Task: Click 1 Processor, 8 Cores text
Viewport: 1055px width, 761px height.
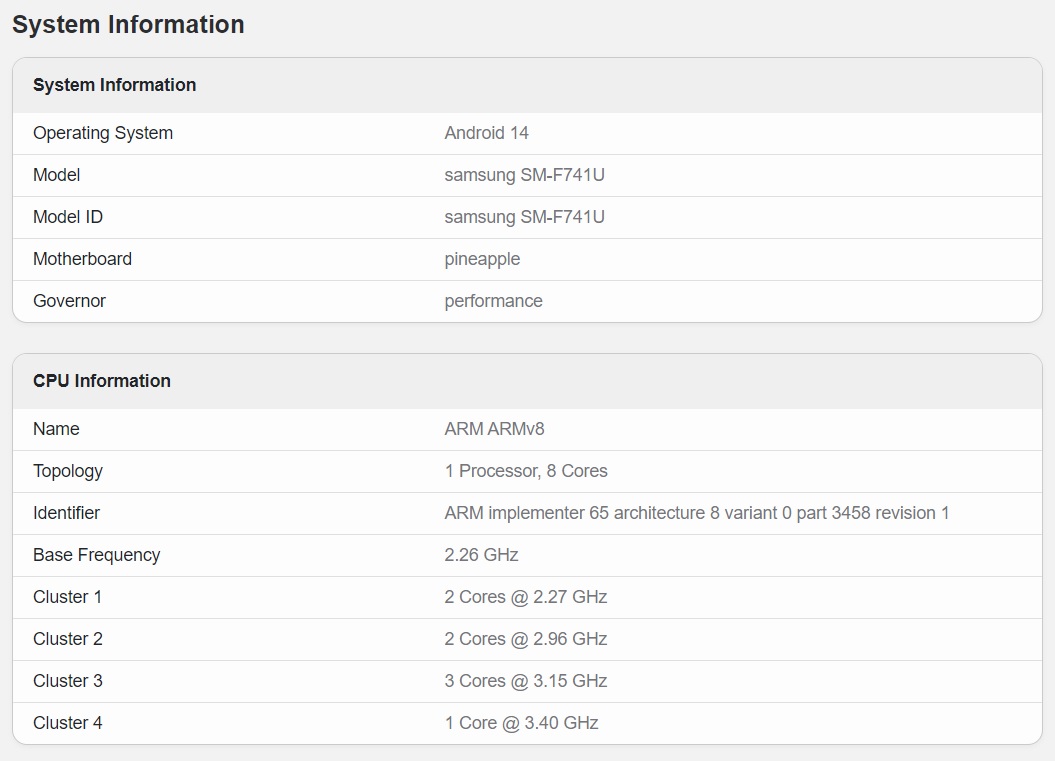Action: [x=525, y=471]
